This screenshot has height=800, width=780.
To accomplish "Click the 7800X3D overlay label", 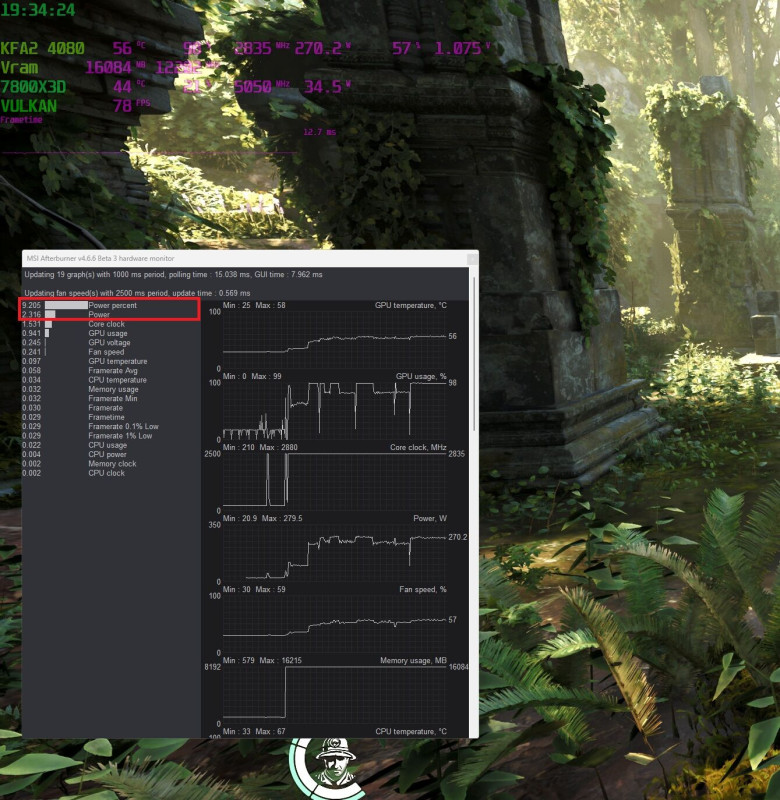I will 33,87.
